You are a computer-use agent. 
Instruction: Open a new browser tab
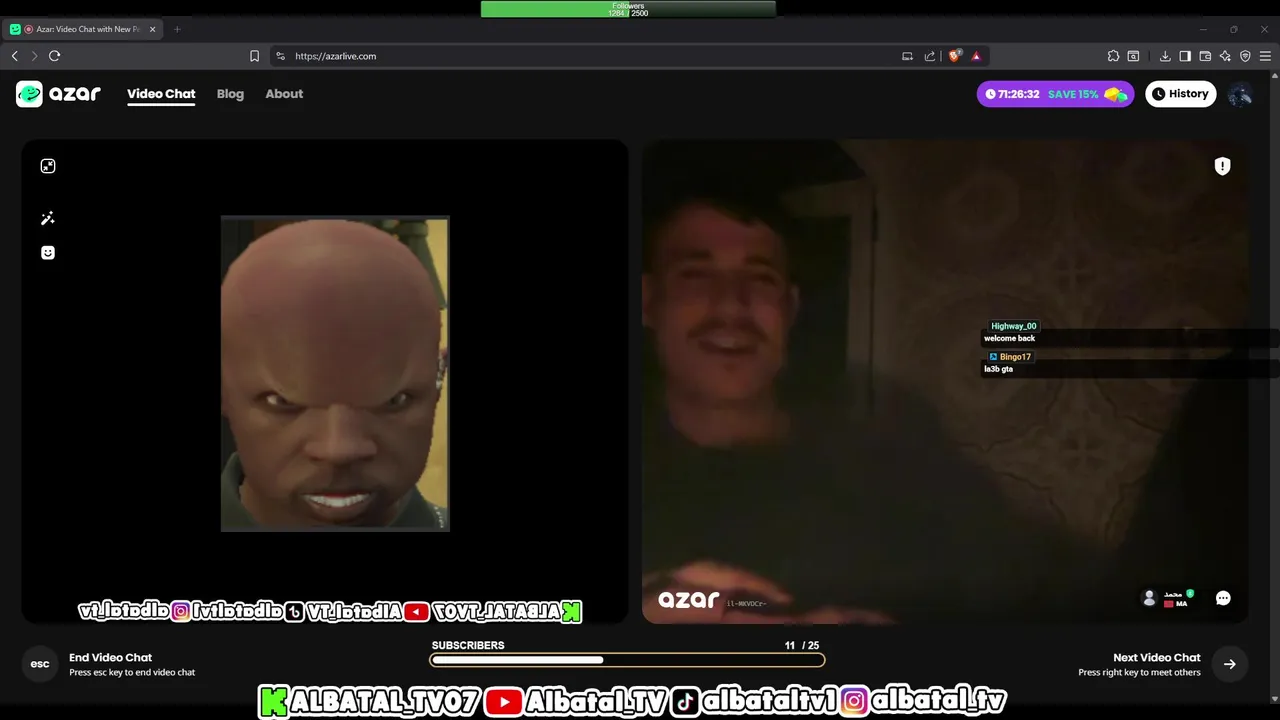pos(177,29)
